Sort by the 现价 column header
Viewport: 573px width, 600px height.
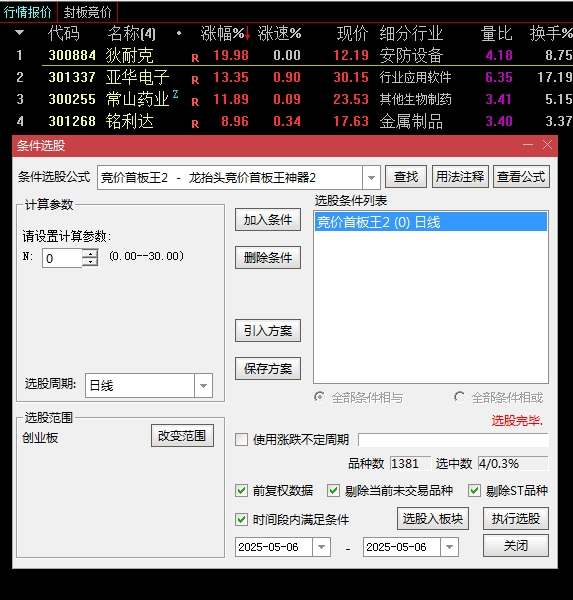tap(352, 33)
